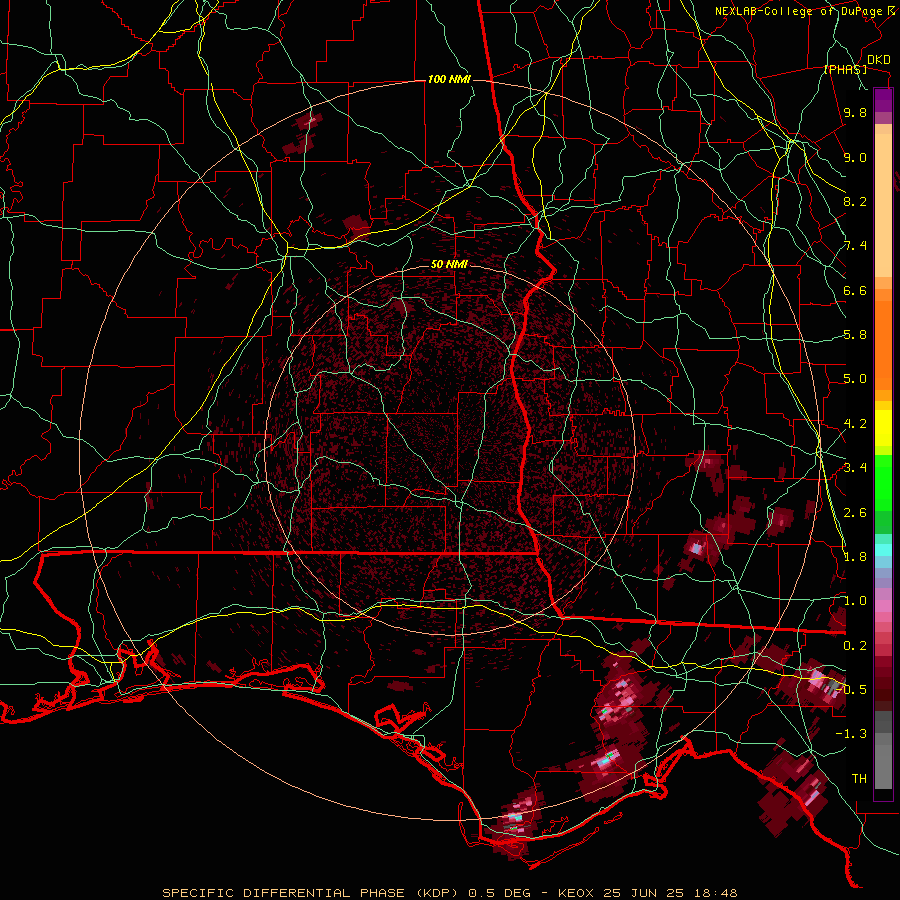Pick the orange segment of the color scale

[883, 344]
